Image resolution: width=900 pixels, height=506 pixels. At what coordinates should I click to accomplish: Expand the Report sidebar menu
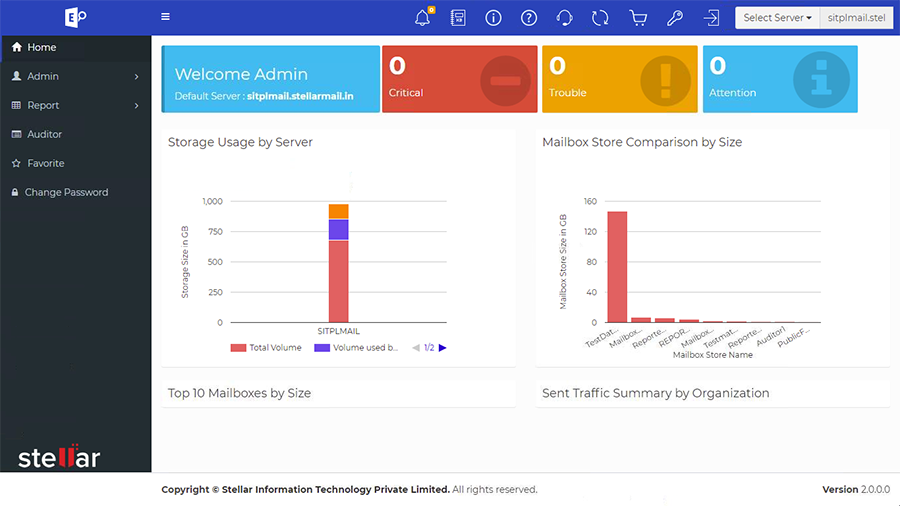(75, 105)
